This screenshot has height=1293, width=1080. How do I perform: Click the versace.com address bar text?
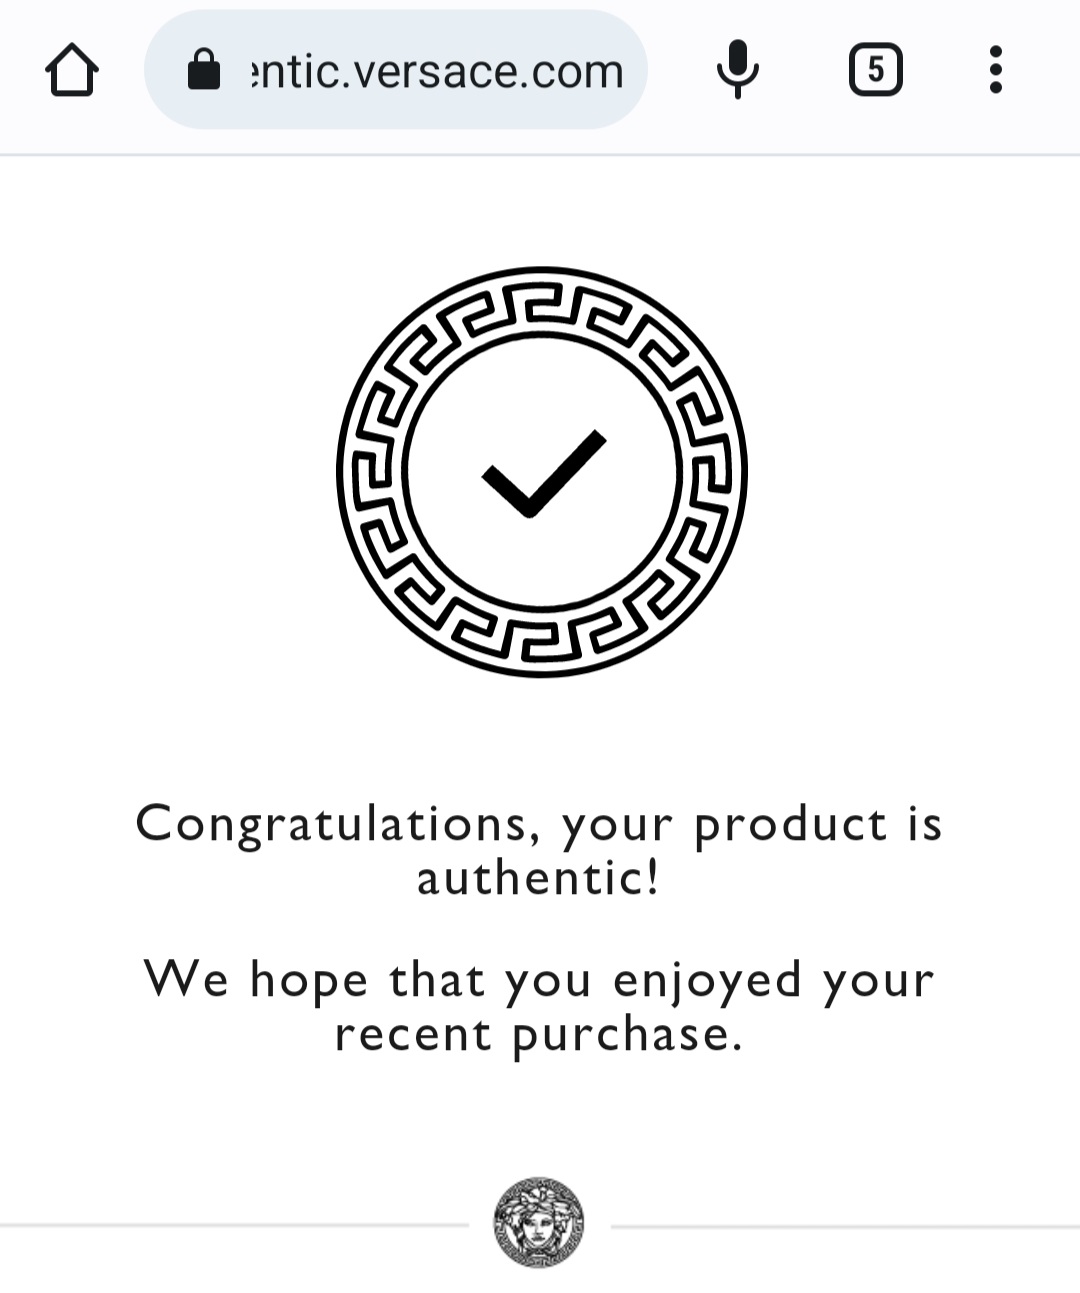pos(437,72)
